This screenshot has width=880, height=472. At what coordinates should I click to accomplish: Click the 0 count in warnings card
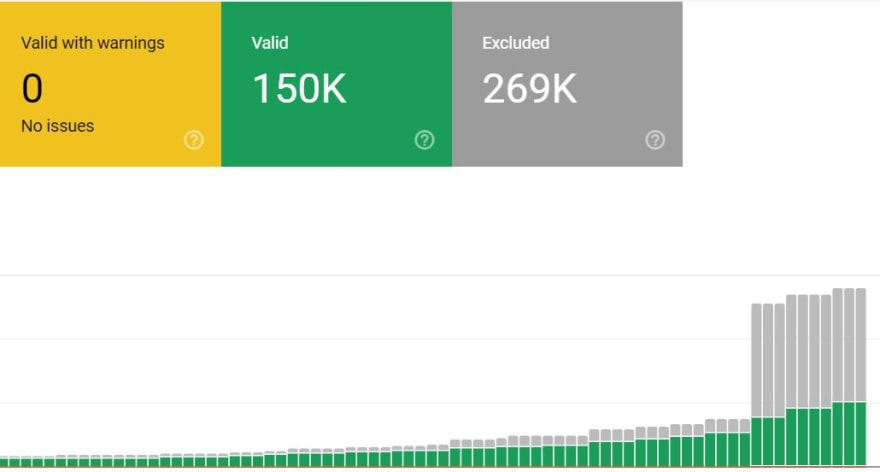click(32, 89)
